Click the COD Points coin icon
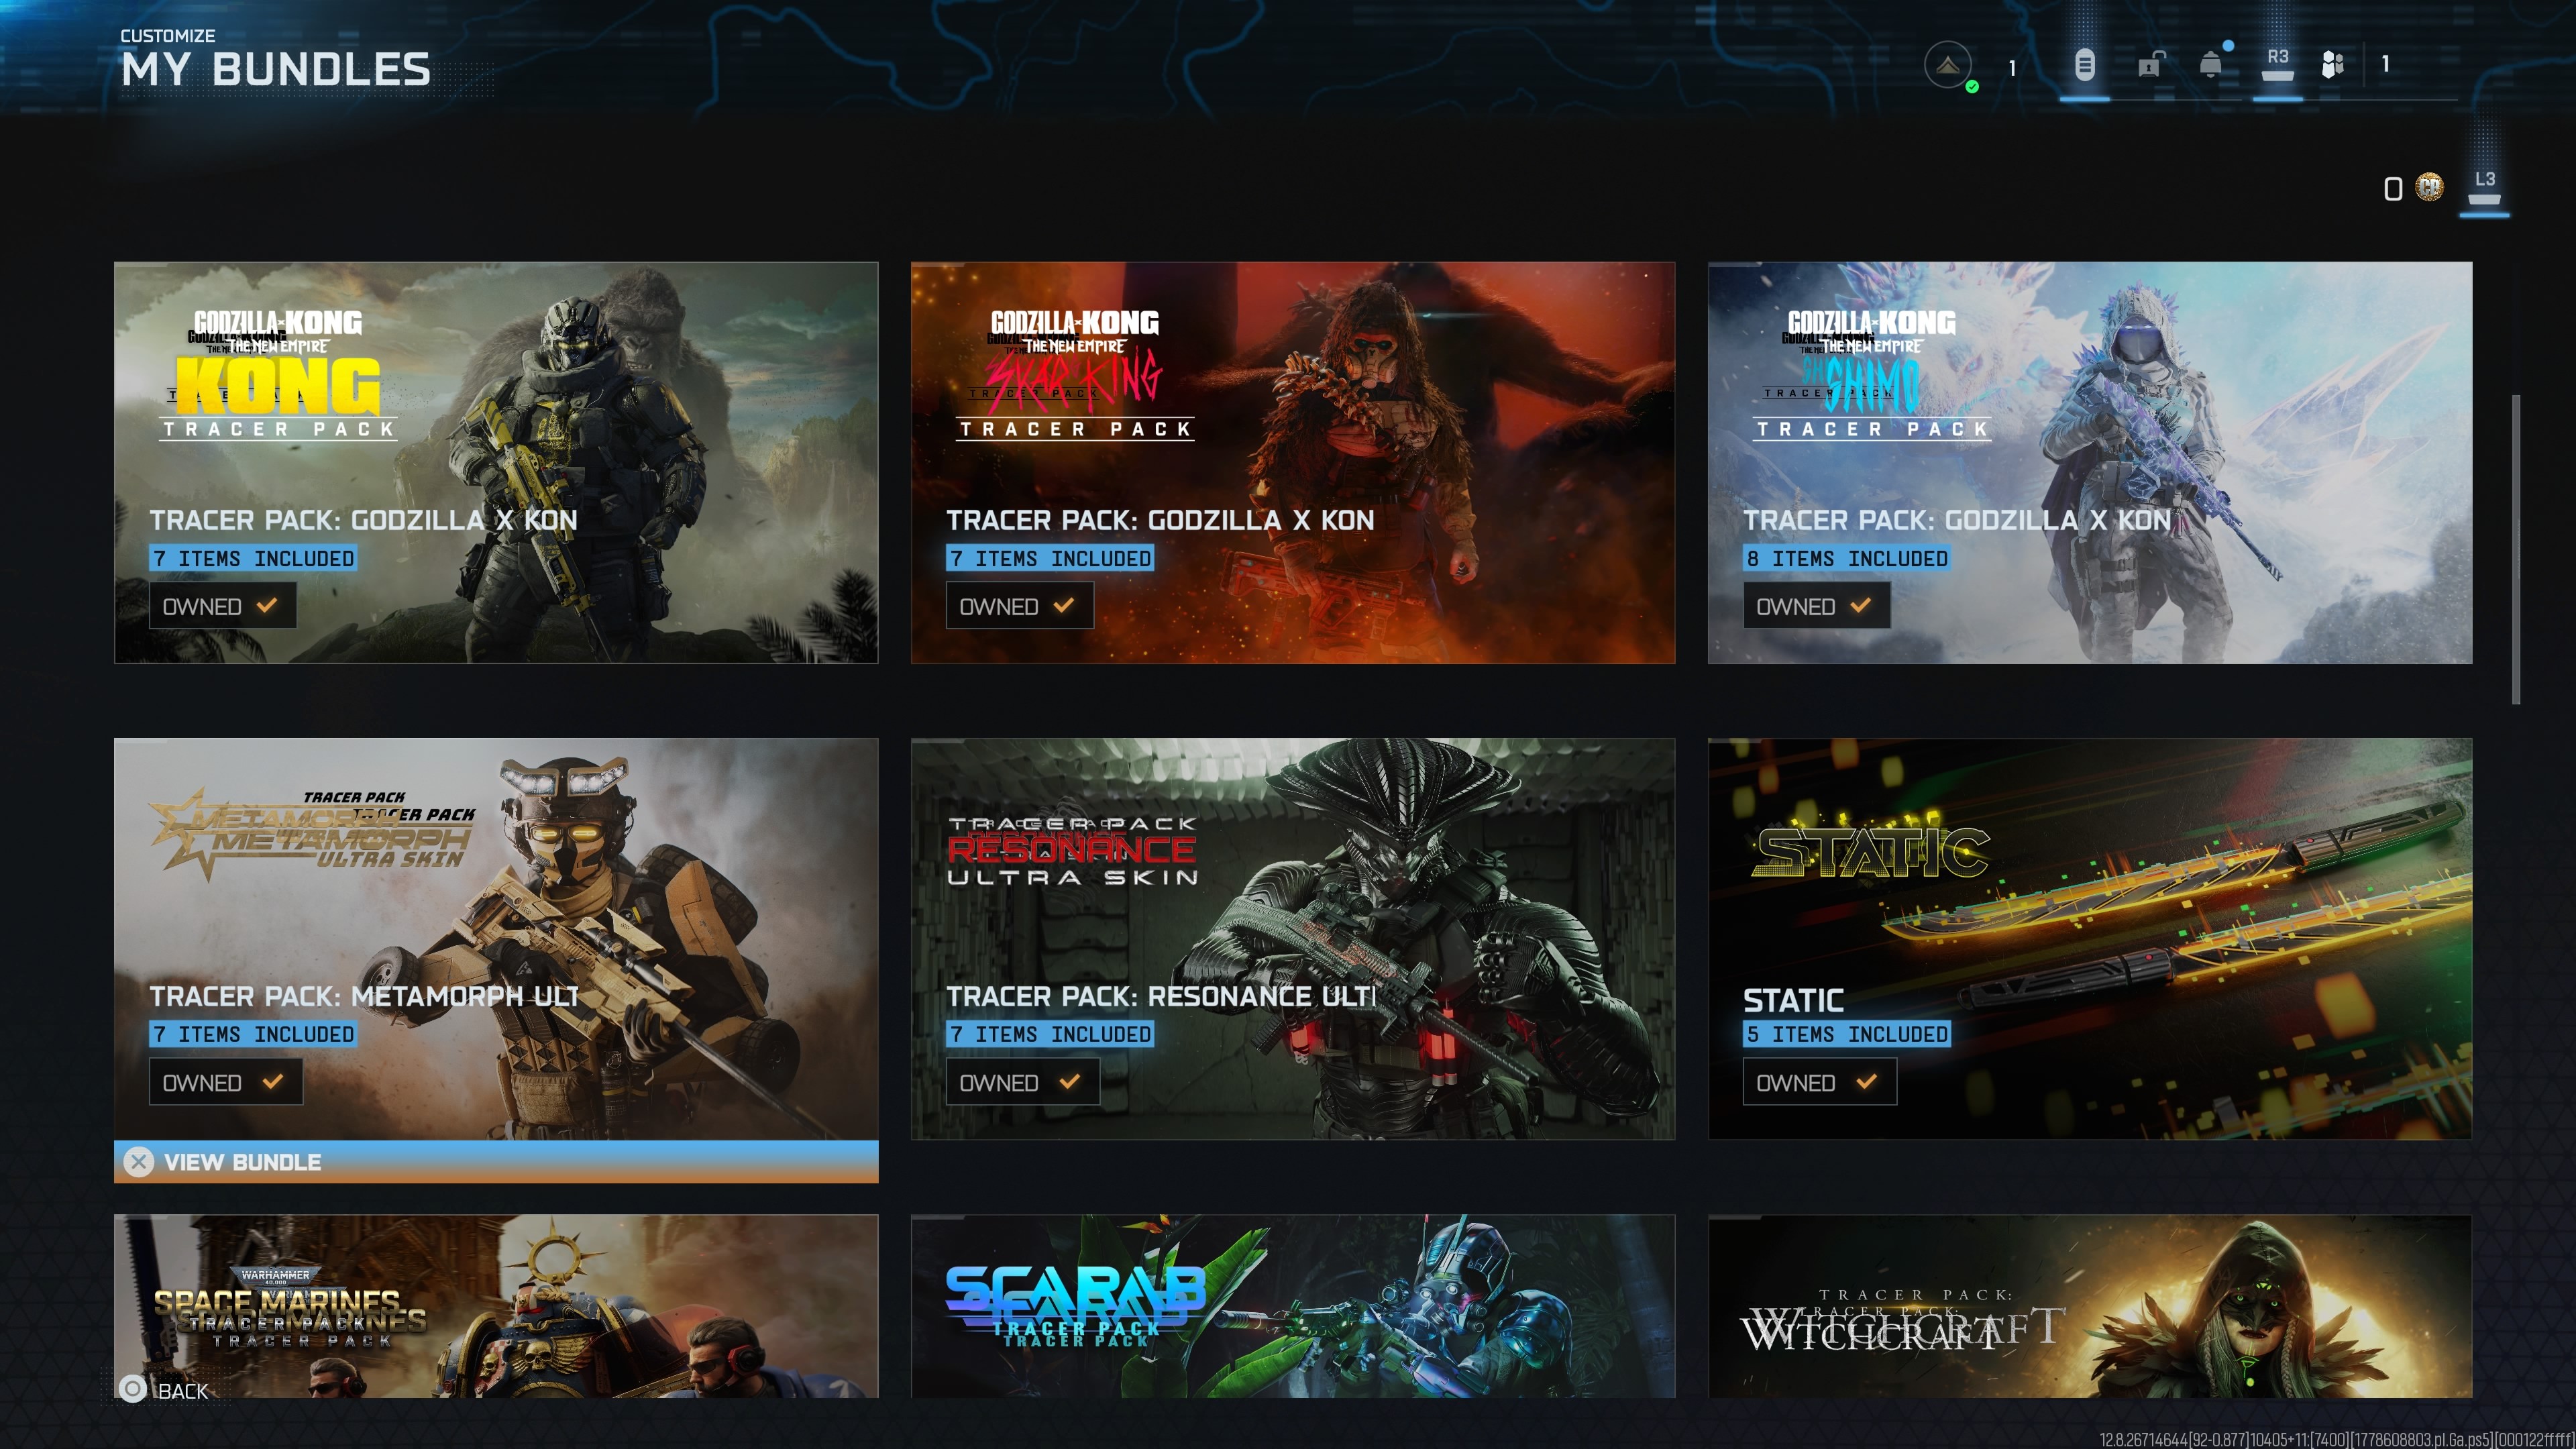 [2429, 187]
